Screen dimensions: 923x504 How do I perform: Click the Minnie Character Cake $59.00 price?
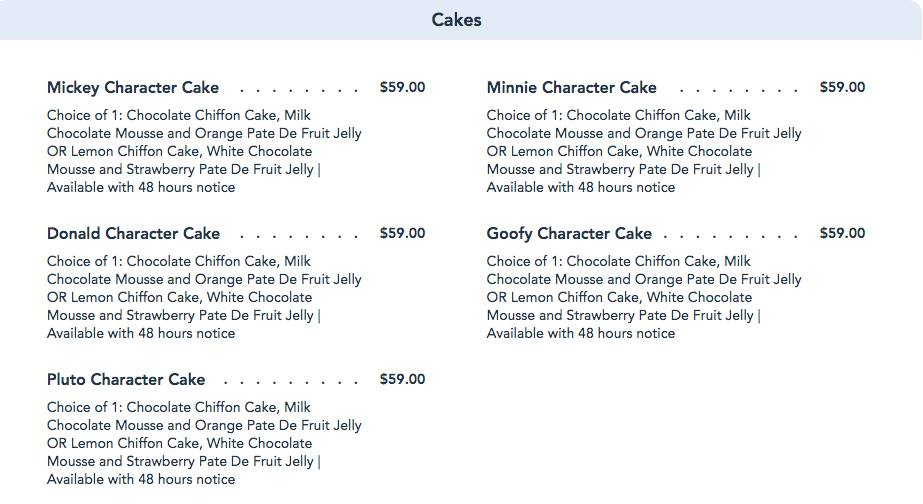pos(842,88)
